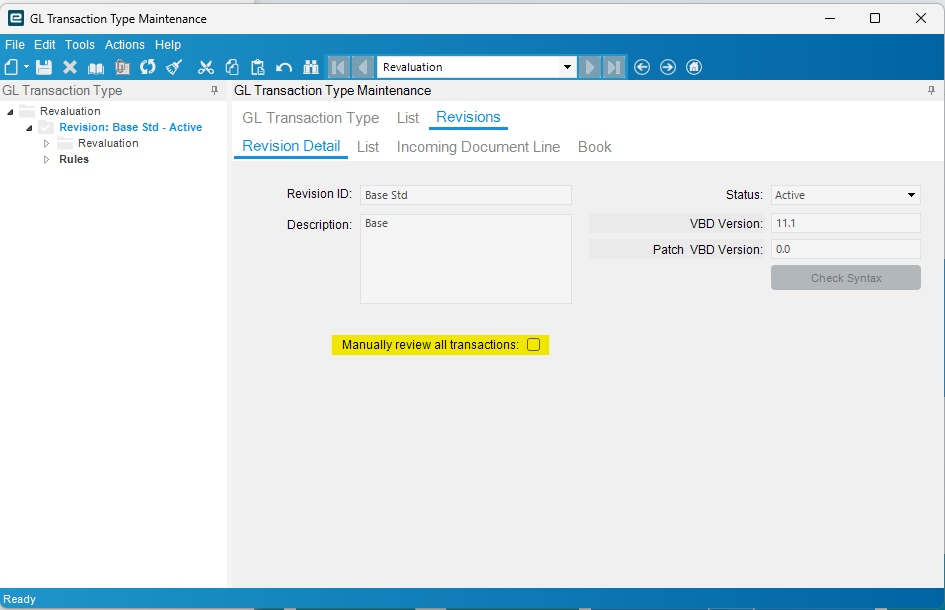This screenshot has height=610, width=945.
Task: Click the Paste clipboard icon
Action: click(258, 67)
